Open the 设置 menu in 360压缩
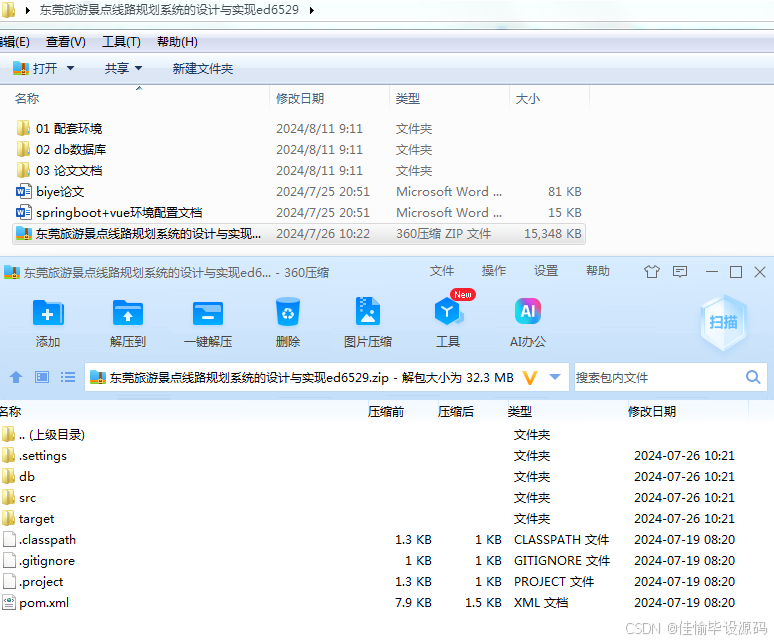This screenshot has width=774, height=642. coord(546,271)
